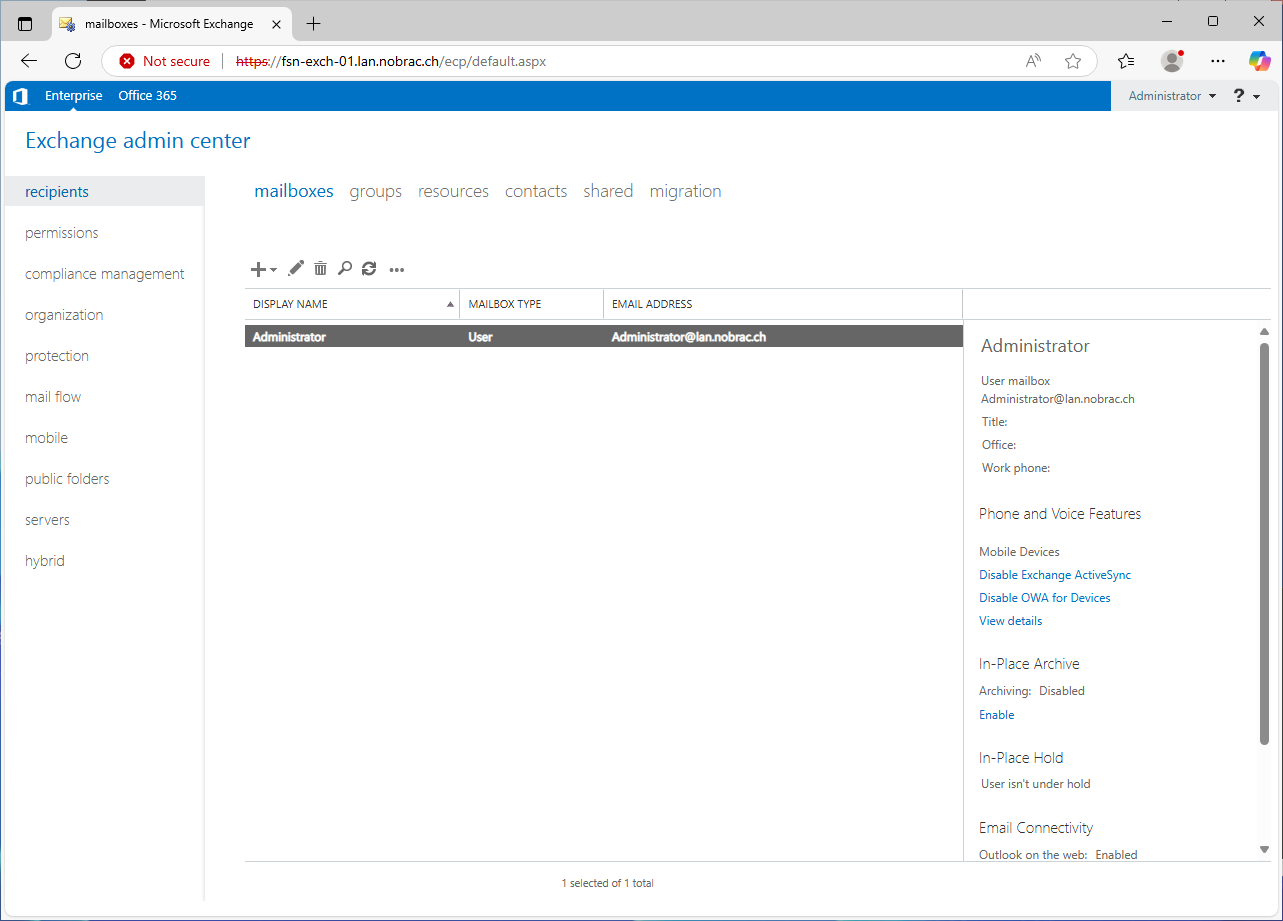Click the New mailbox plus icon

pos(258,269)
